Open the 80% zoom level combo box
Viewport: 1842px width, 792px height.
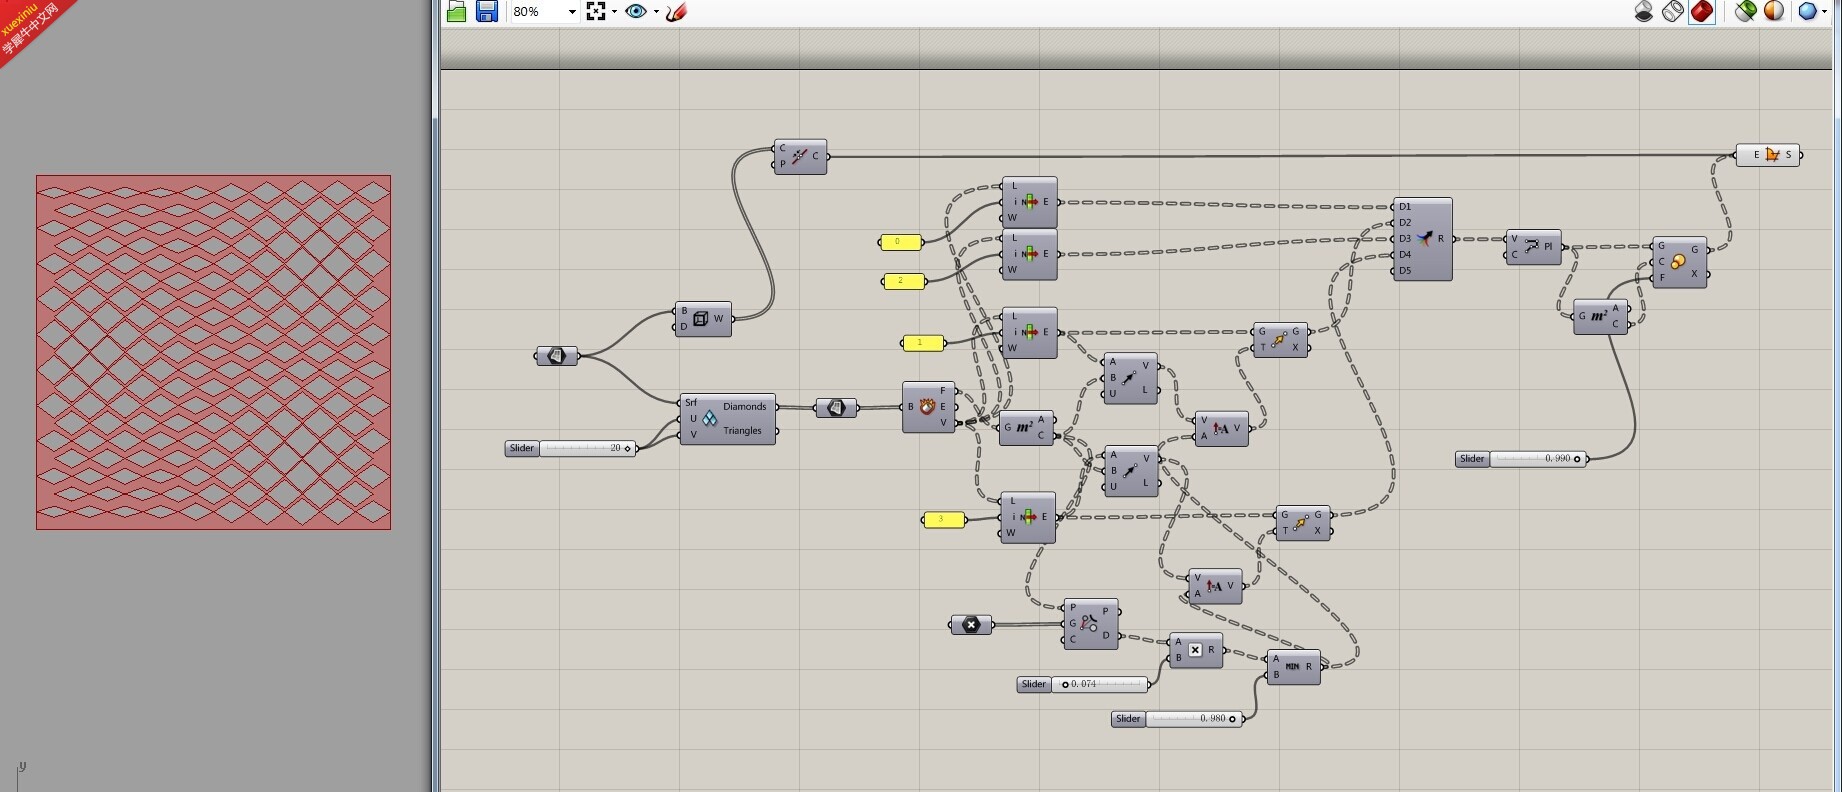click(x=544, y=12)
